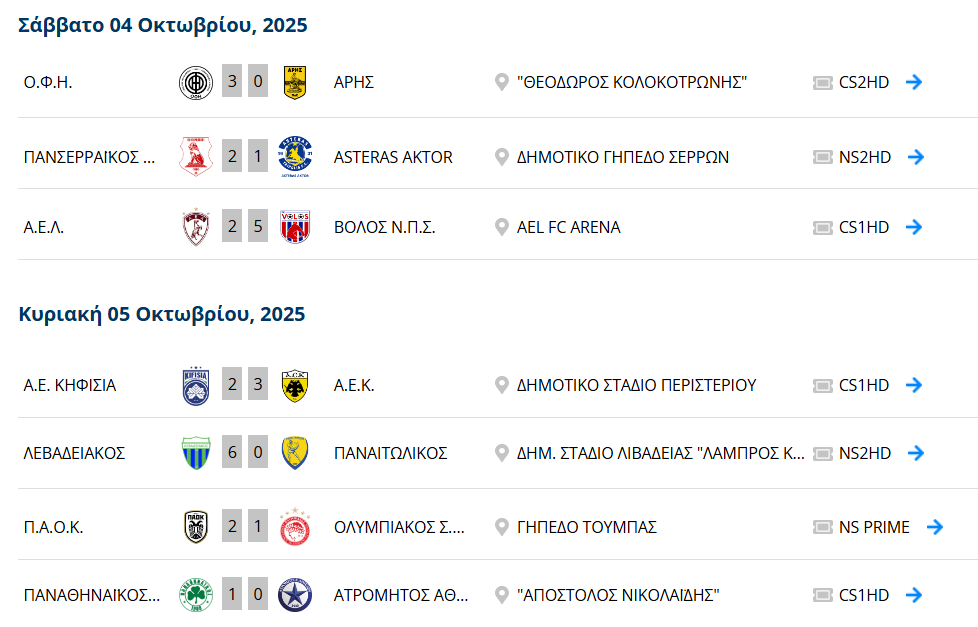Open details arrow for Π.Α.Ο.Κ. match
The image size is (978, 627).
934,527
